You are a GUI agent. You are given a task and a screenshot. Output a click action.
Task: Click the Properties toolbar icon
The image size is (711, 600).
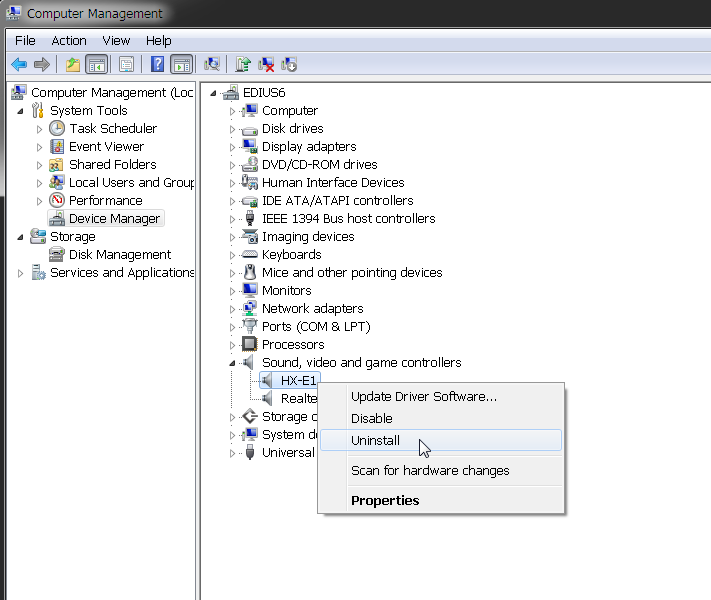tap(126, 64)
